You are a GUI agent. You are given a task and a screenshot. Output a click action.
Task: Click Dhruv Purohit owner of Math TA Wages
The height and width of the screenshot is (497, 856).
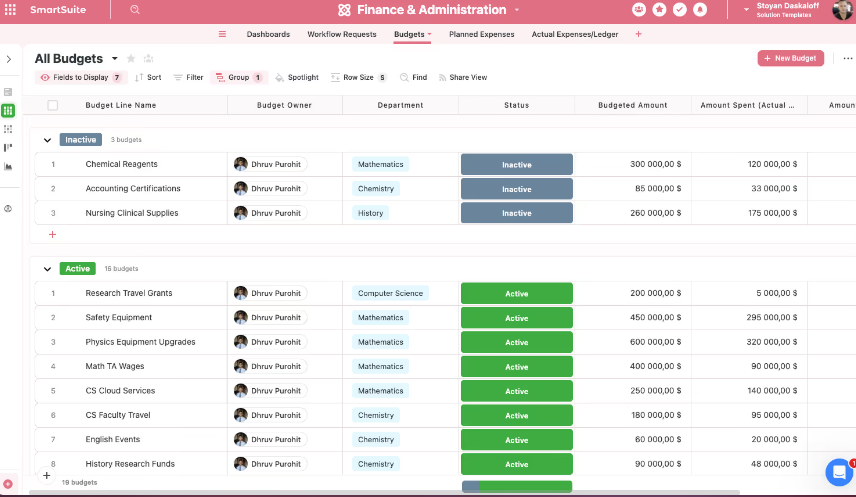pos(270,366)
